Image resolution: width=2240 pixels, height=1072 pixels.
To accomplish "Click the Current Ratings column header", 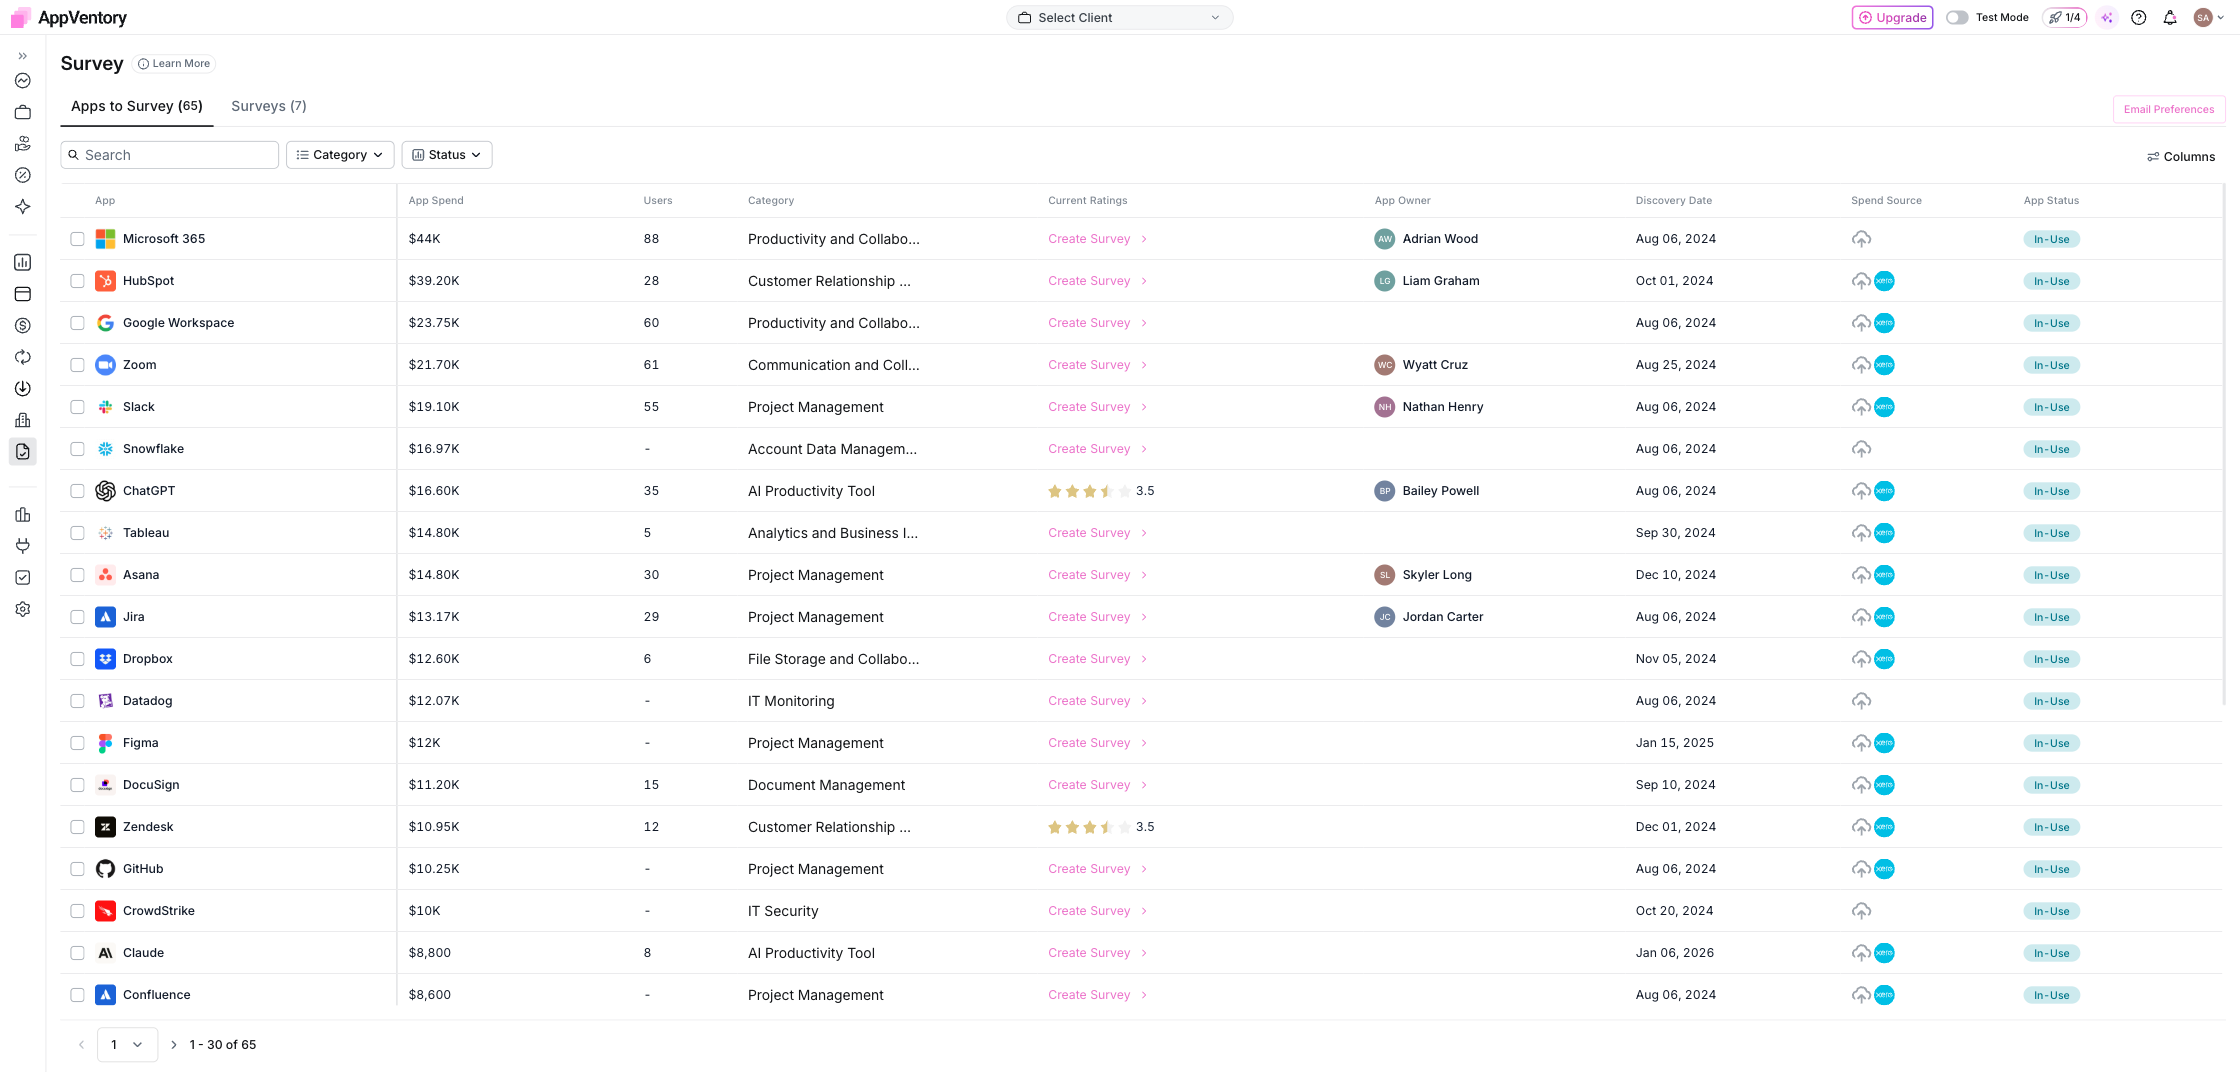I will 1087,201.
